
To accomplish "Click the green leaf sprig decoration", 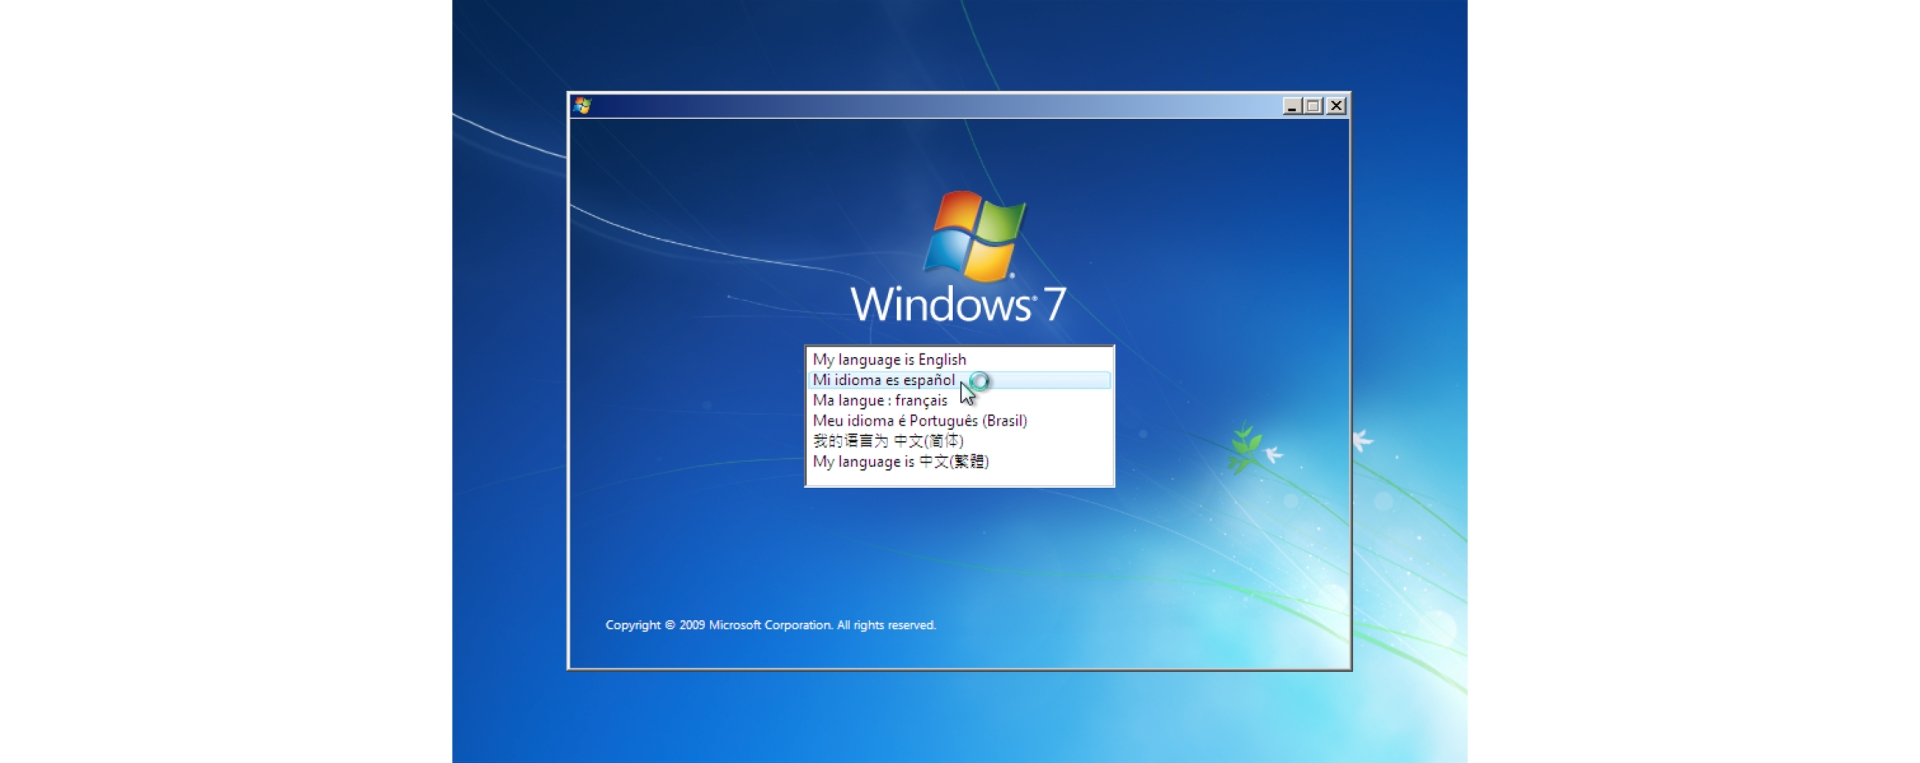I will click(1245, 447).
